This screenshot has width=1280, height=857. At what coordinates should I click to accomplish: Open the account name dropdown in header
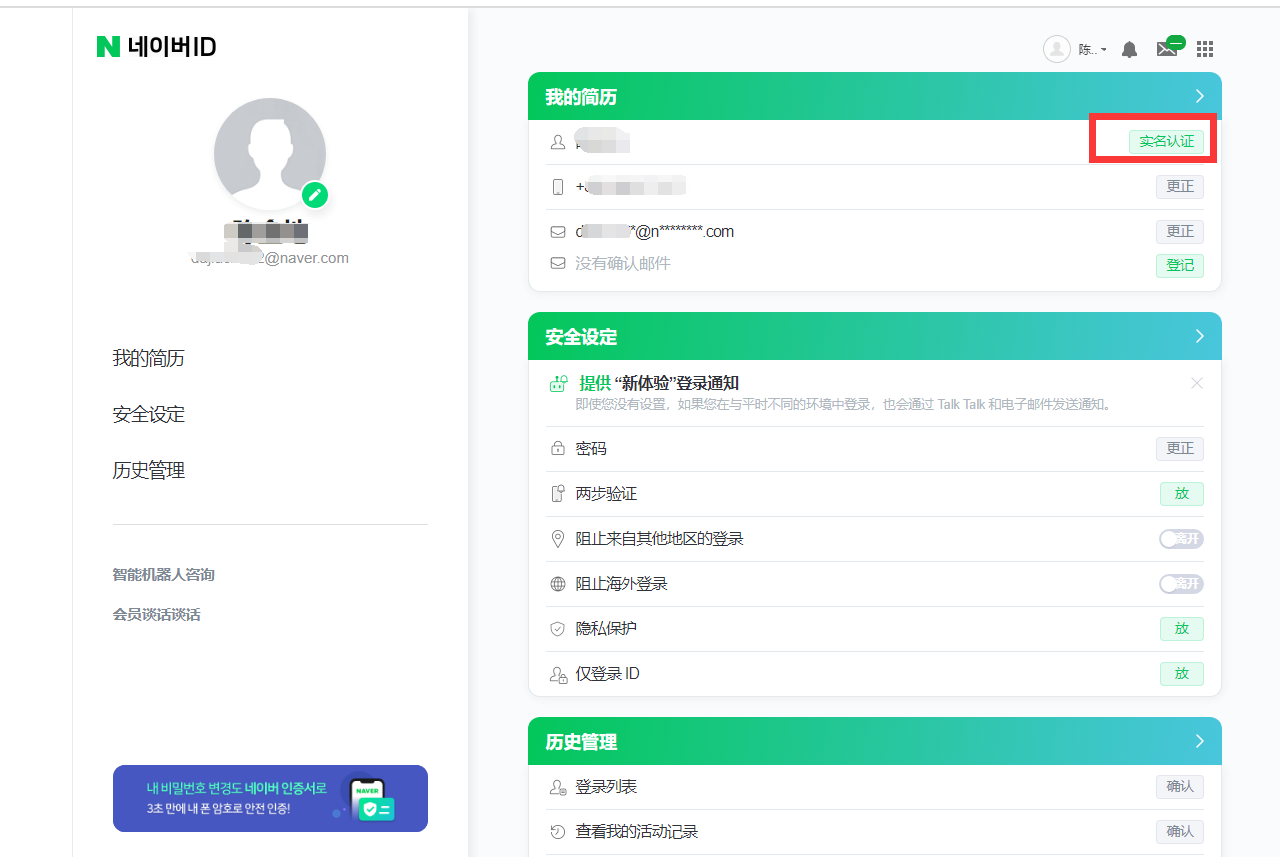point(1092,49)
